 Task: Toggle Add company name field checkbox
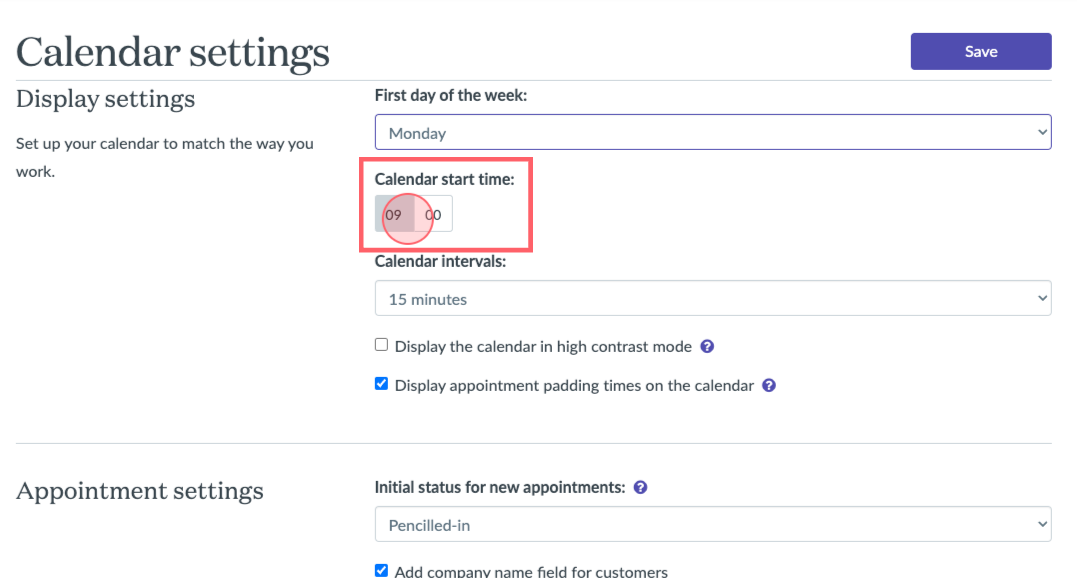click(x=381, y=570)
